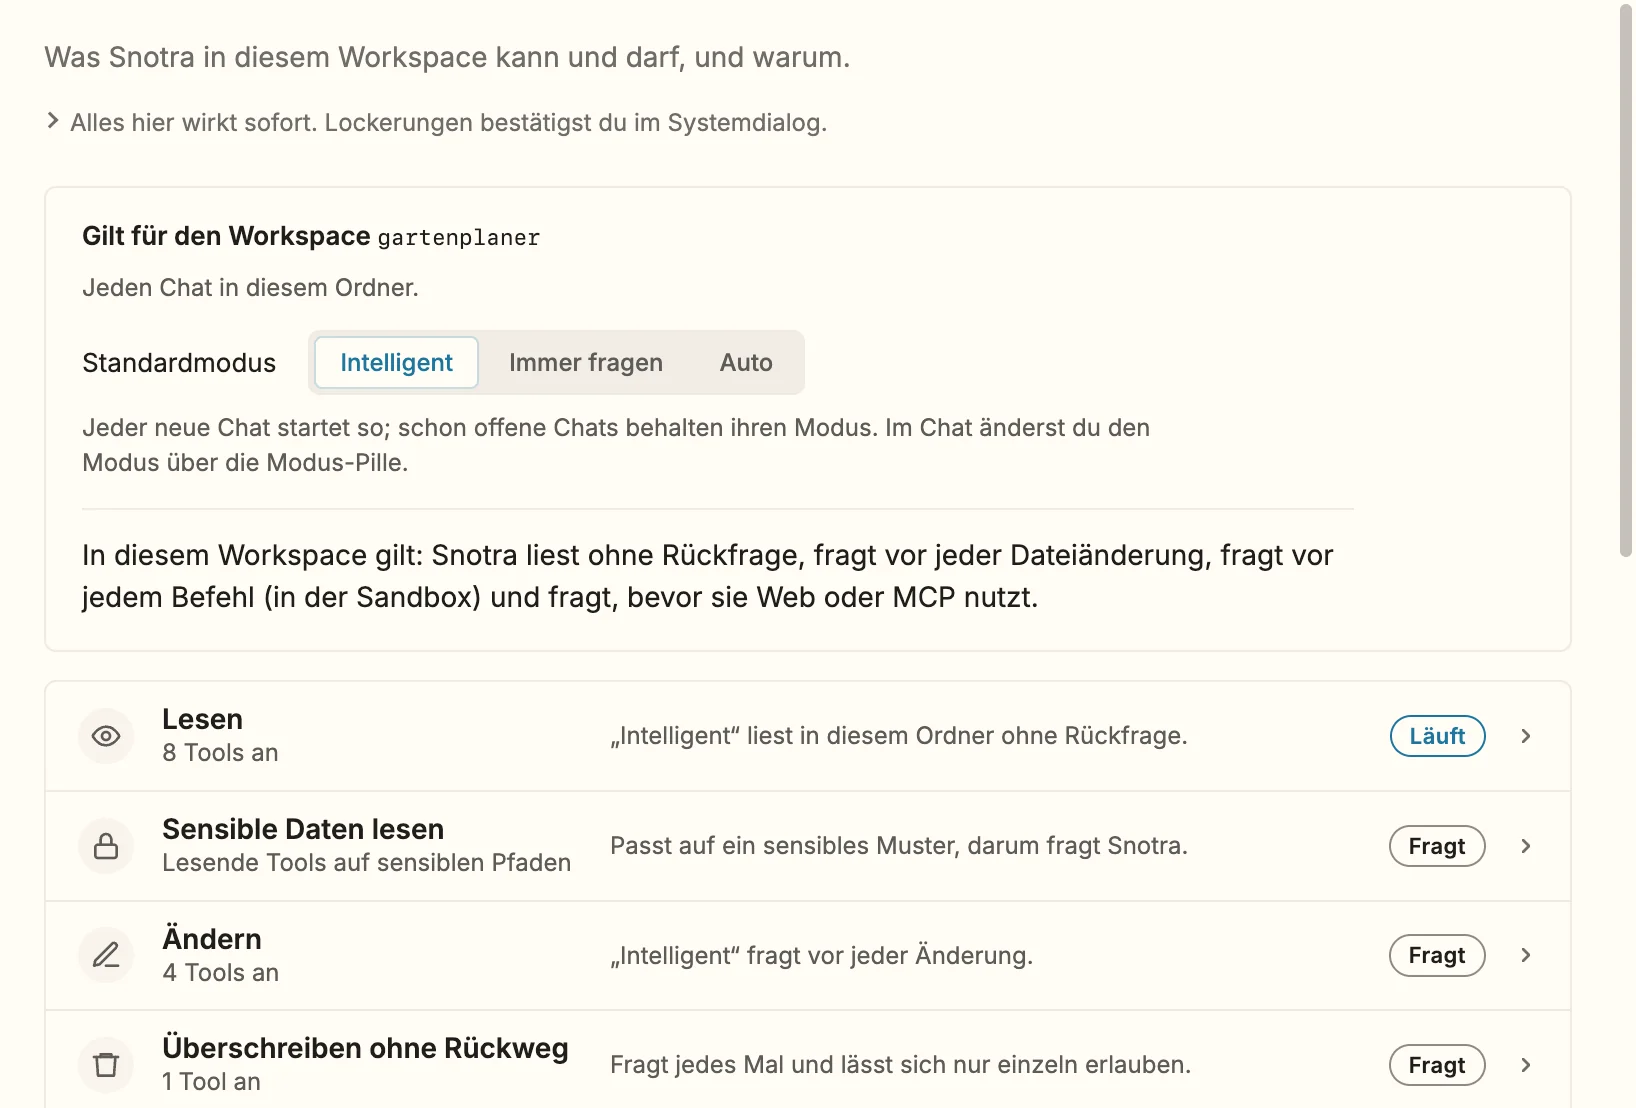
Task: Click the 'Sensible Daten lesen' title
Action: [303, 829]
